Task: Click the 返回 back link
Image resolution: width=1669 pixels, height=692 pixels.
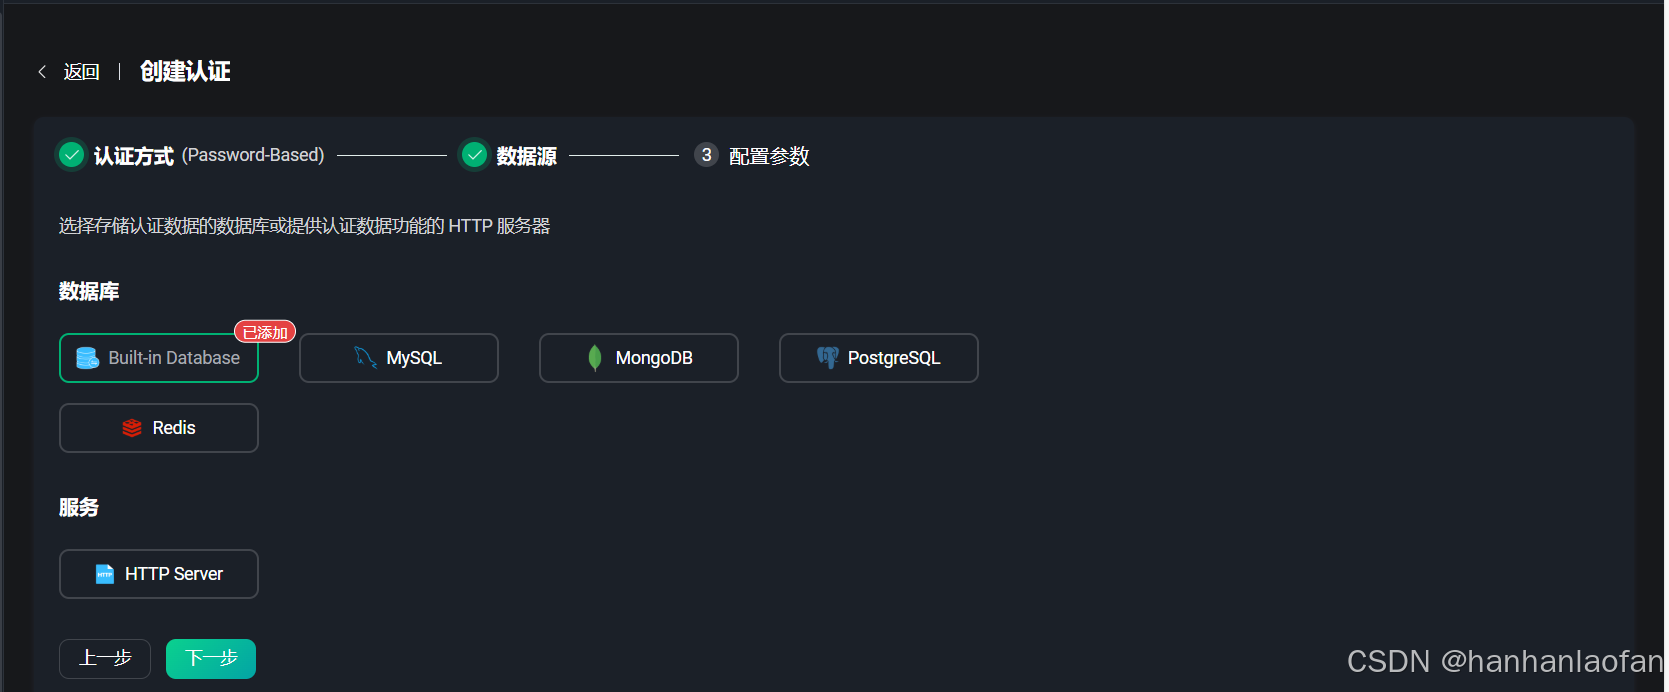Action: pos(81,72)
